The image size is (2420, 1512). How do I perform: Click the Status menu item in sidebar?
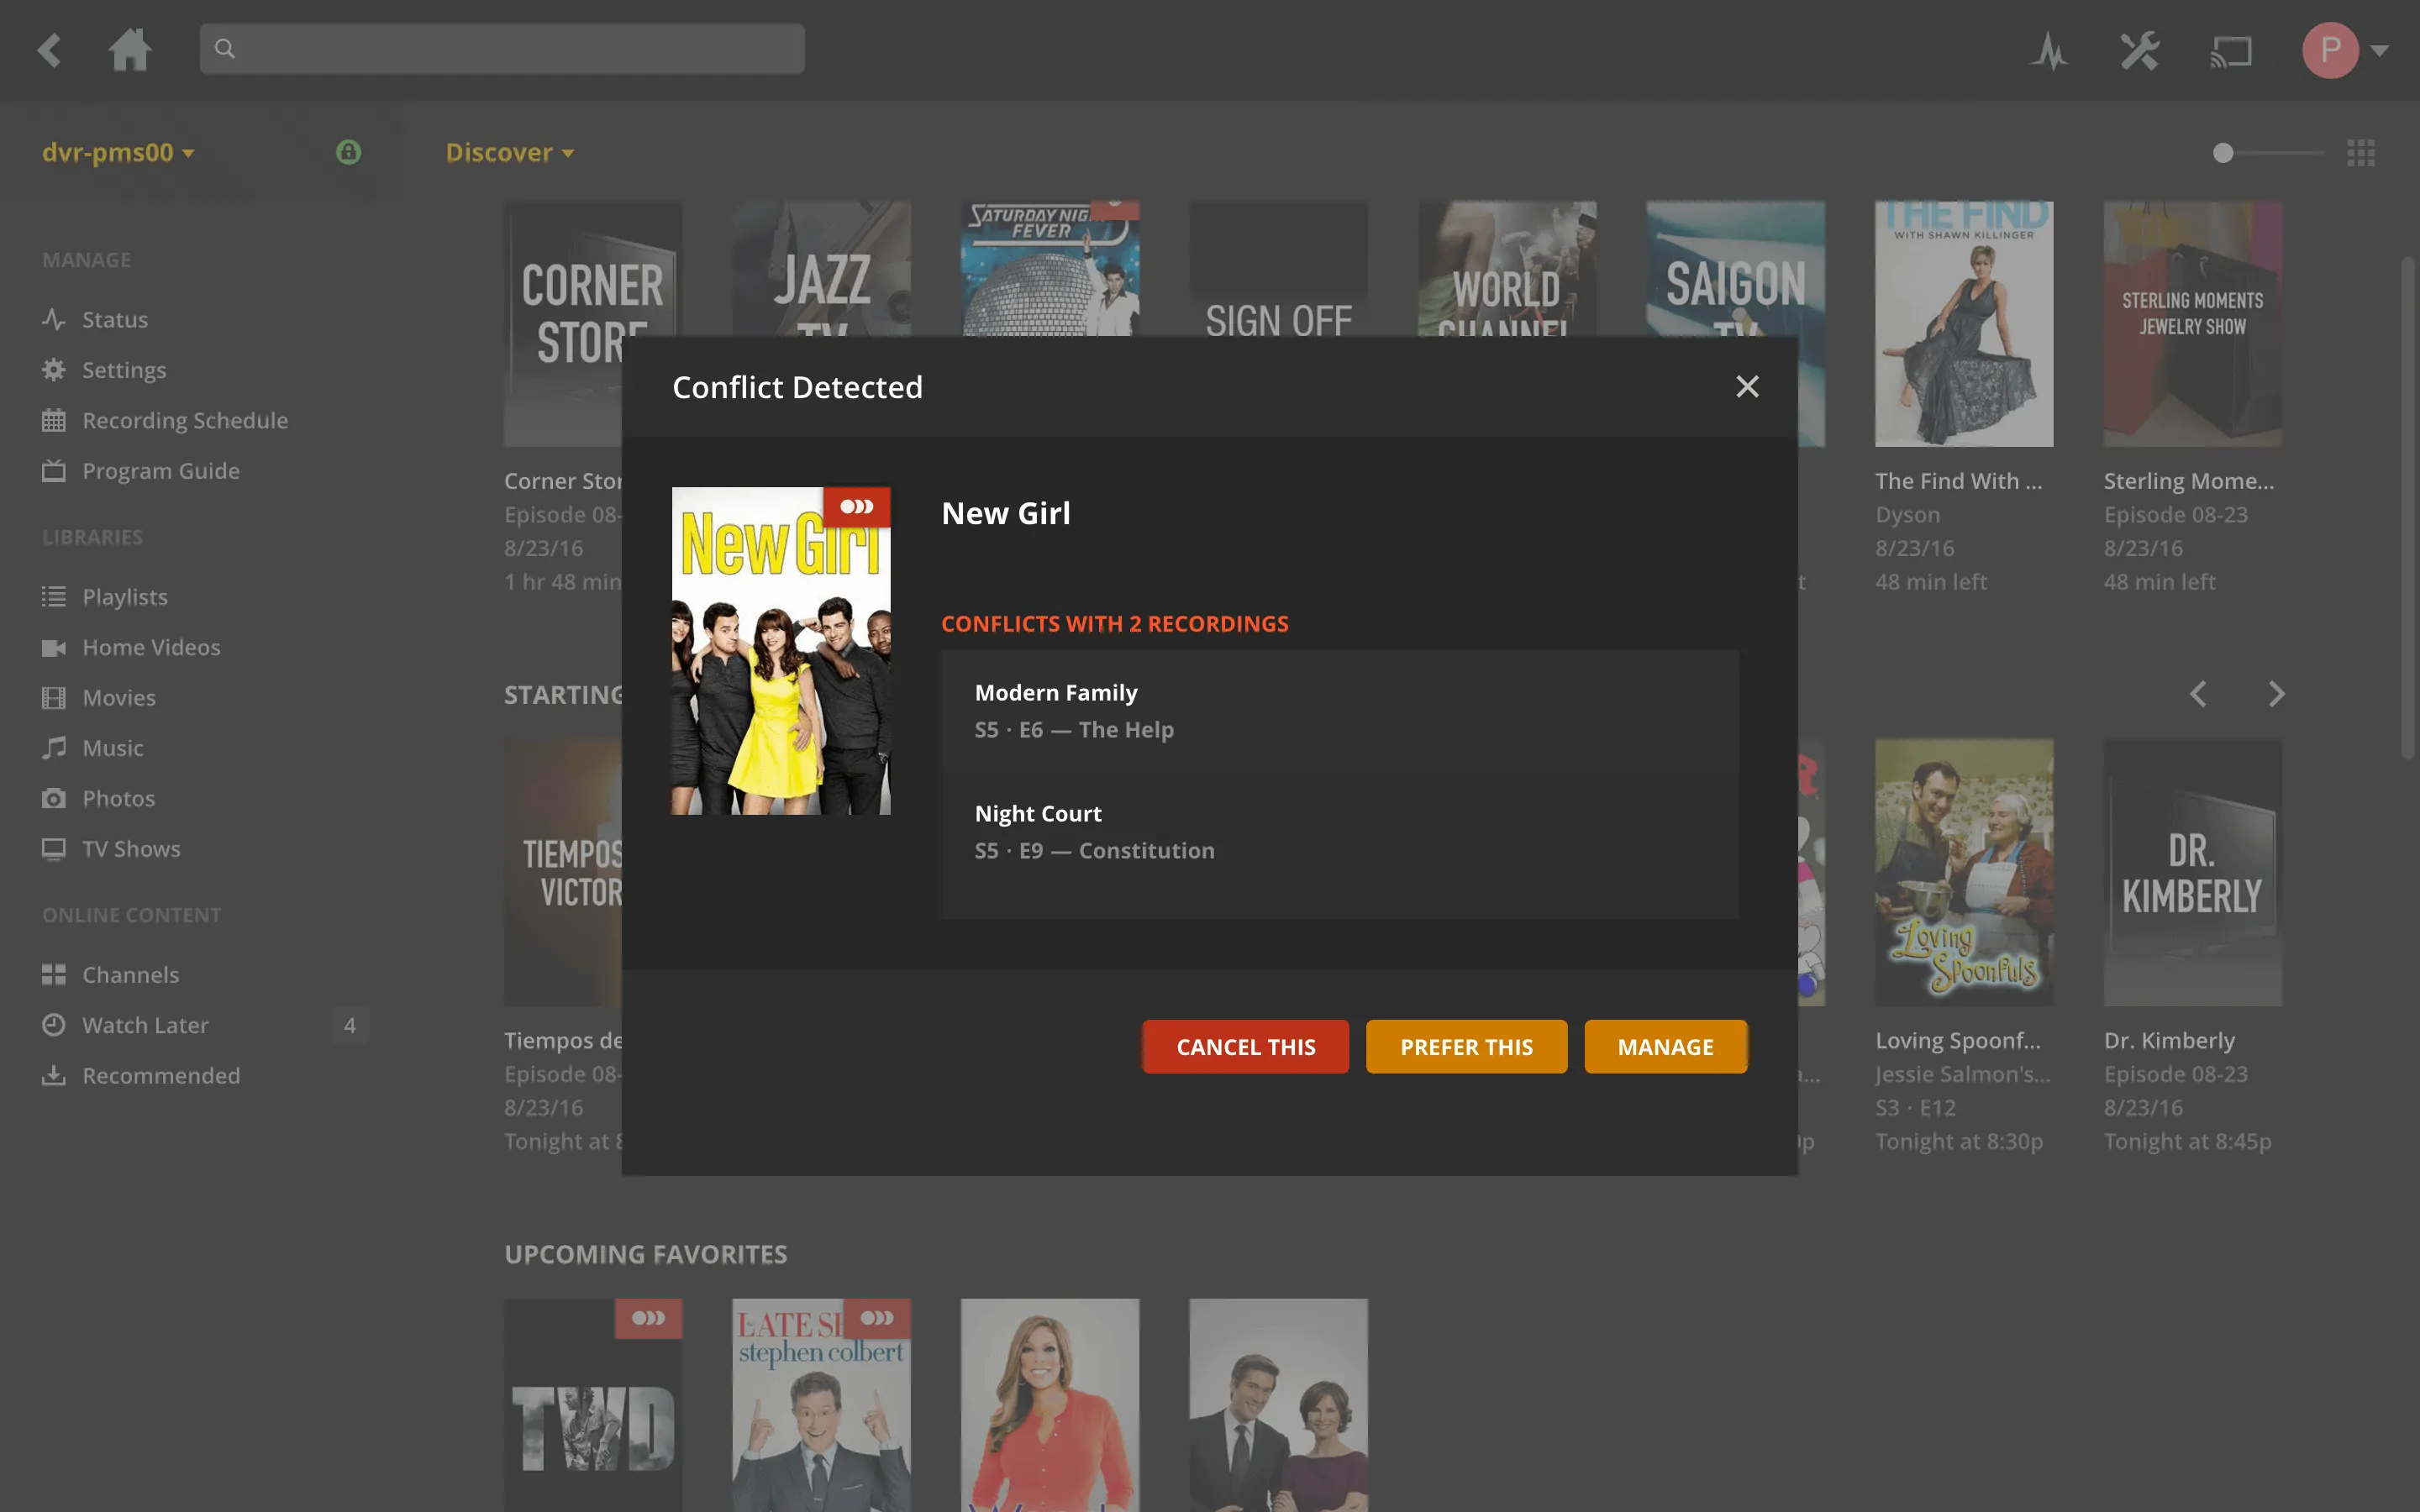[x=115, y=318]
